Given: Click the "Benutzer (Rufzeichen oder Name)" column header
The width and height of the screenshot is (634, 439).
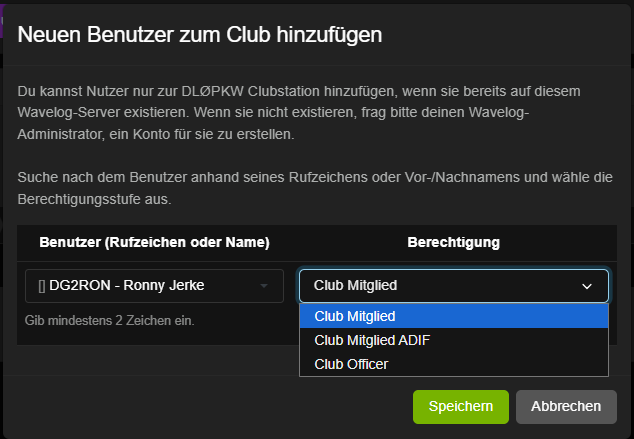Looking at the screenshot, I should (x=155, y=243).
